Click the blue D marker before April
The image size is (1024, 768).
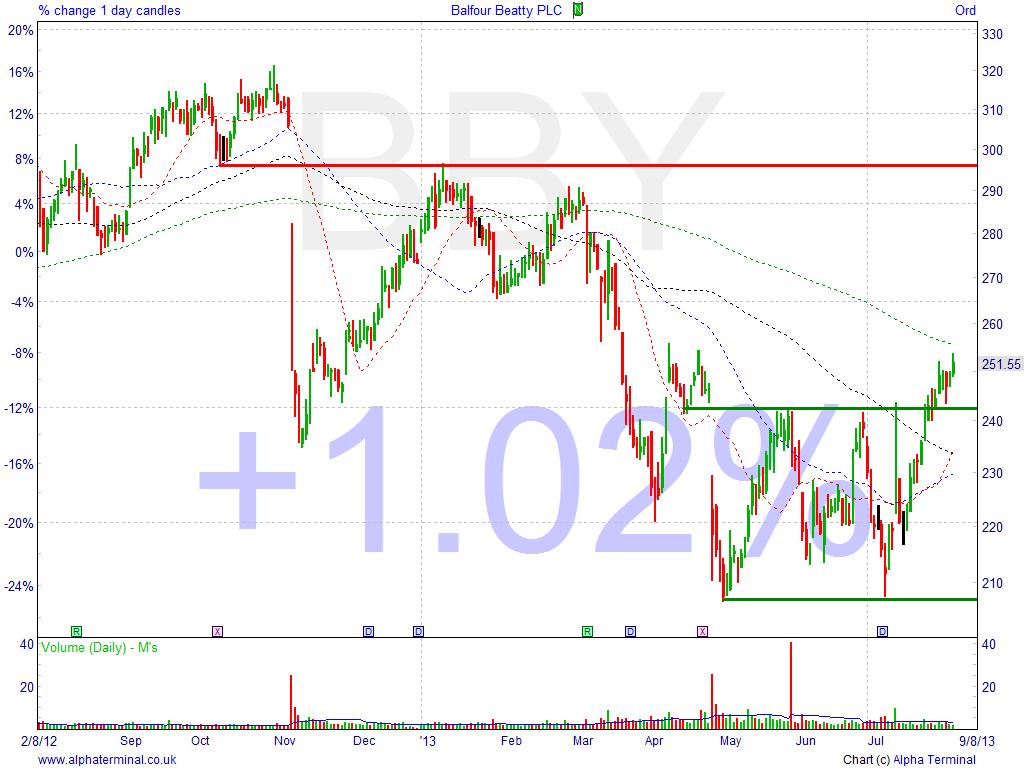pyautogui.click(x=630, y=631)
